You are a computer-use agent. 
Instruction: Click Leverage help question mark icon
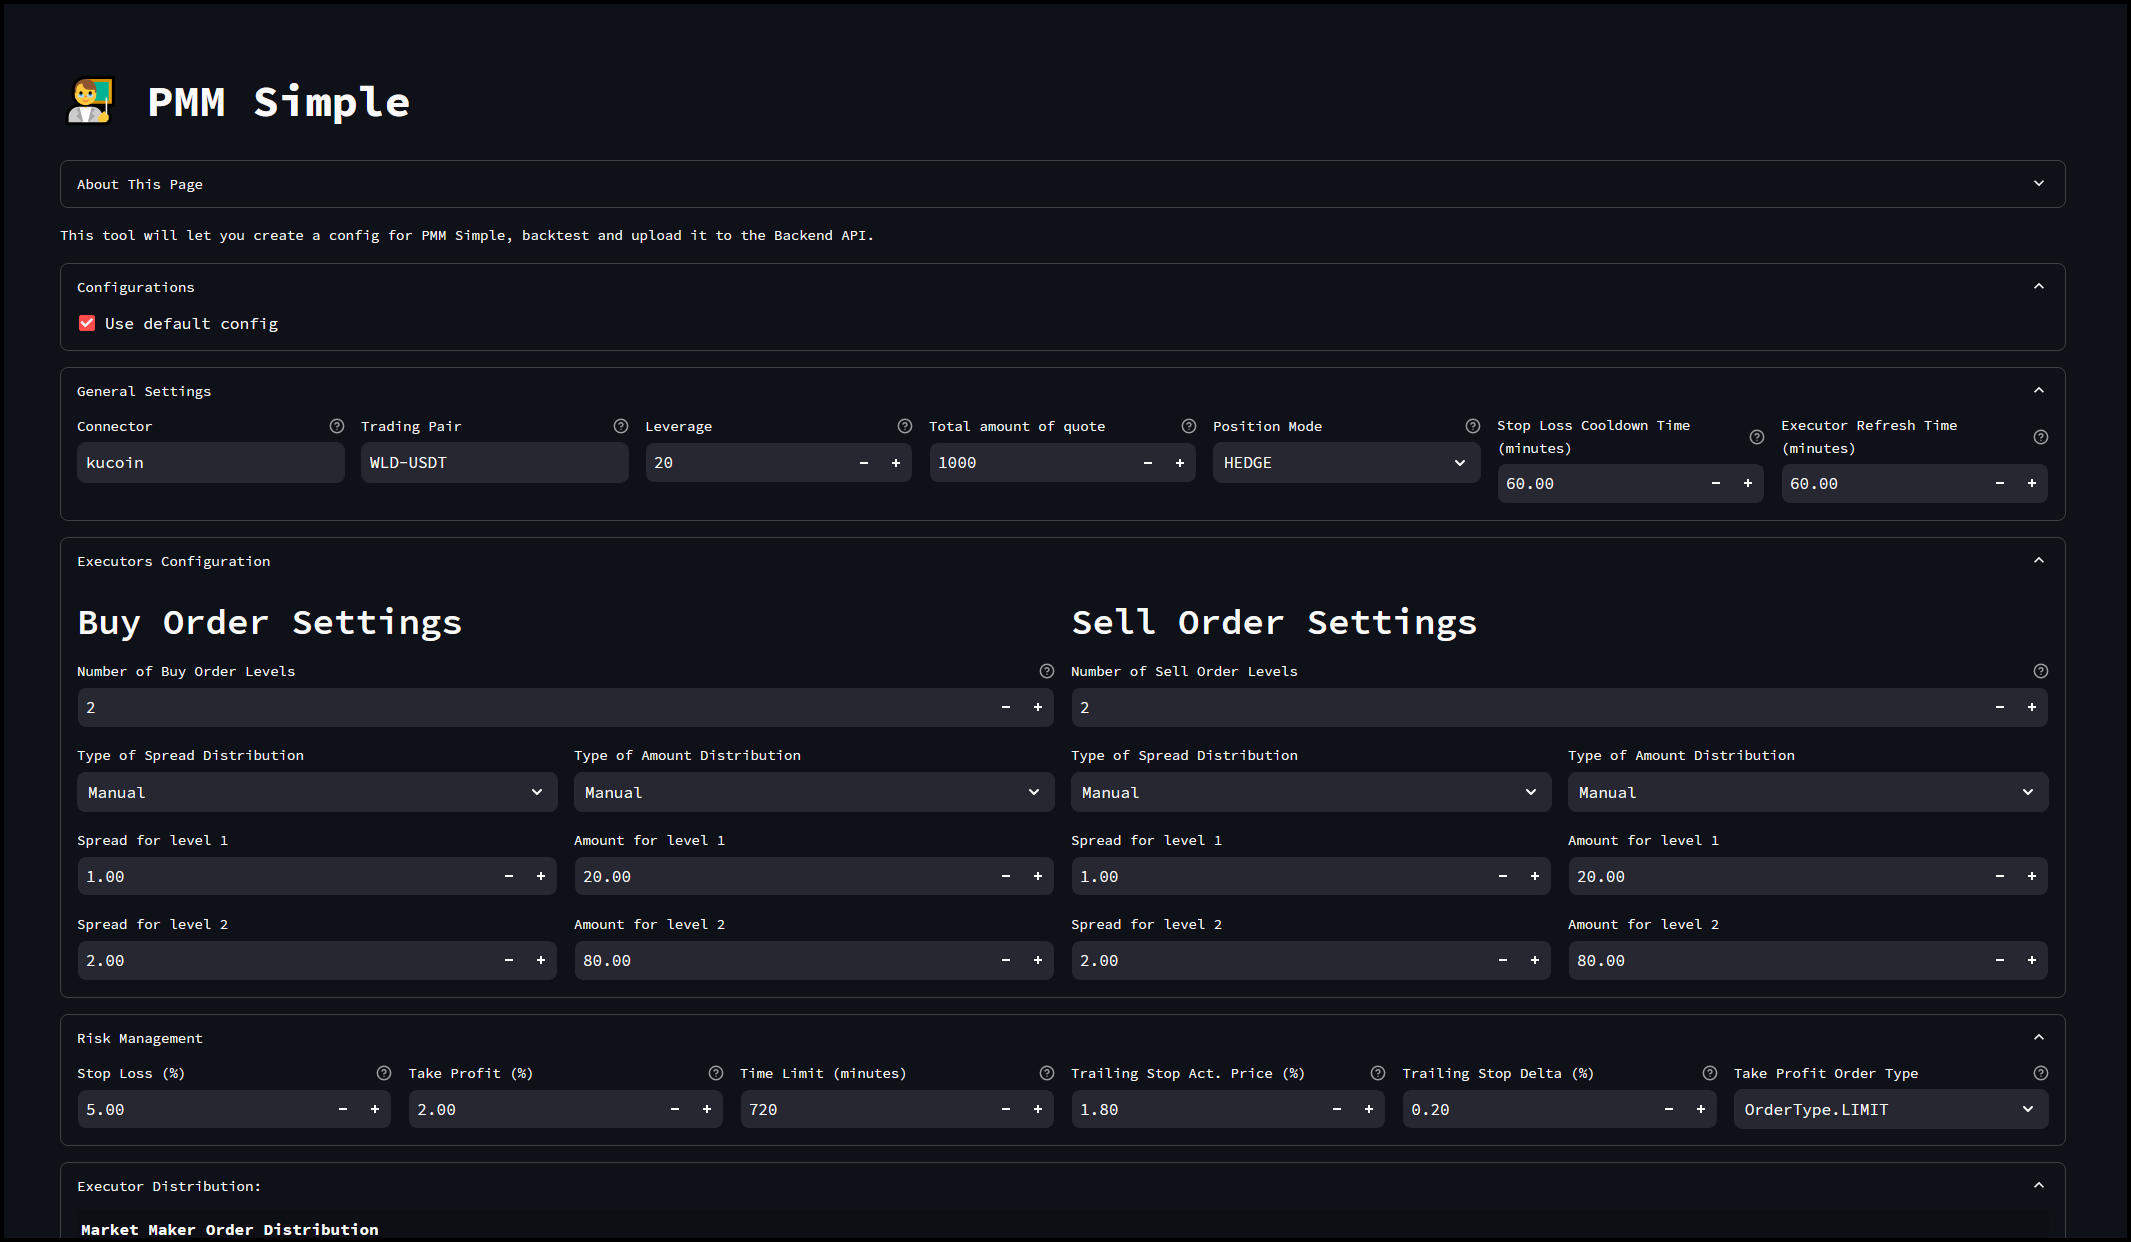[x=905, y=426]
